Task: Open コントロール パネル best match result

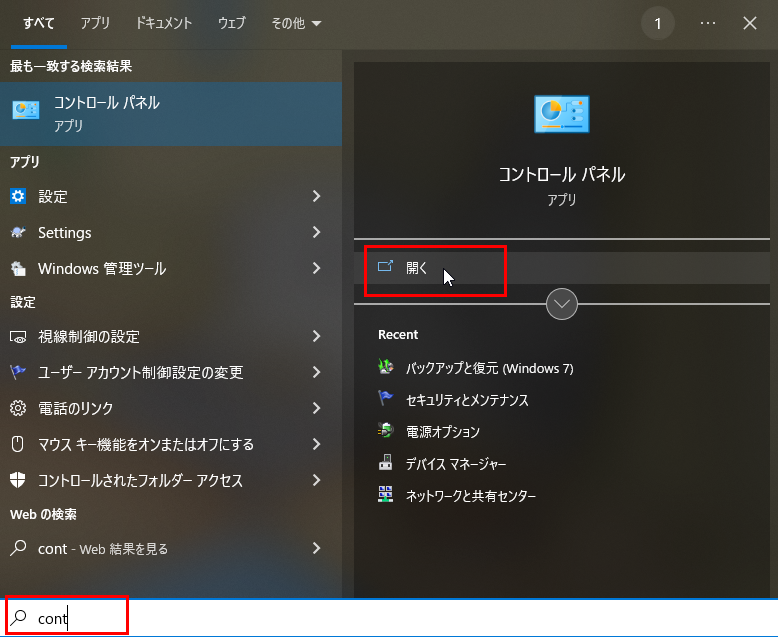Action: [171, 114]
